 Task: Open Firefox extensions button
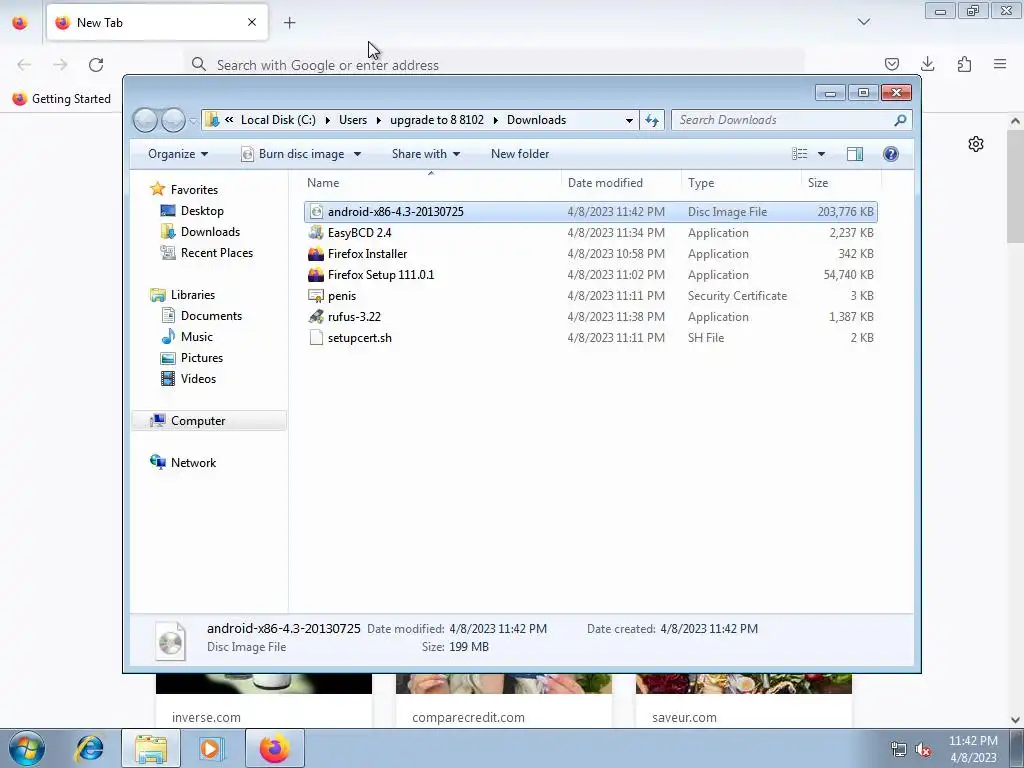[964, 64]
